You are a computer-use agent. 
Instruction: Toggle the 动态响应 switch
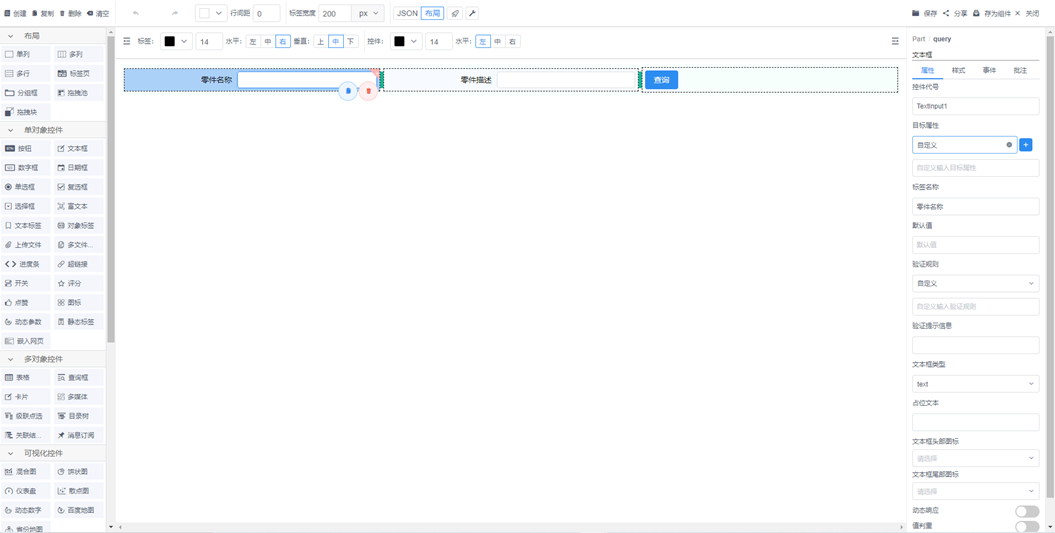pyautogui.click(x=1027, y=511)
